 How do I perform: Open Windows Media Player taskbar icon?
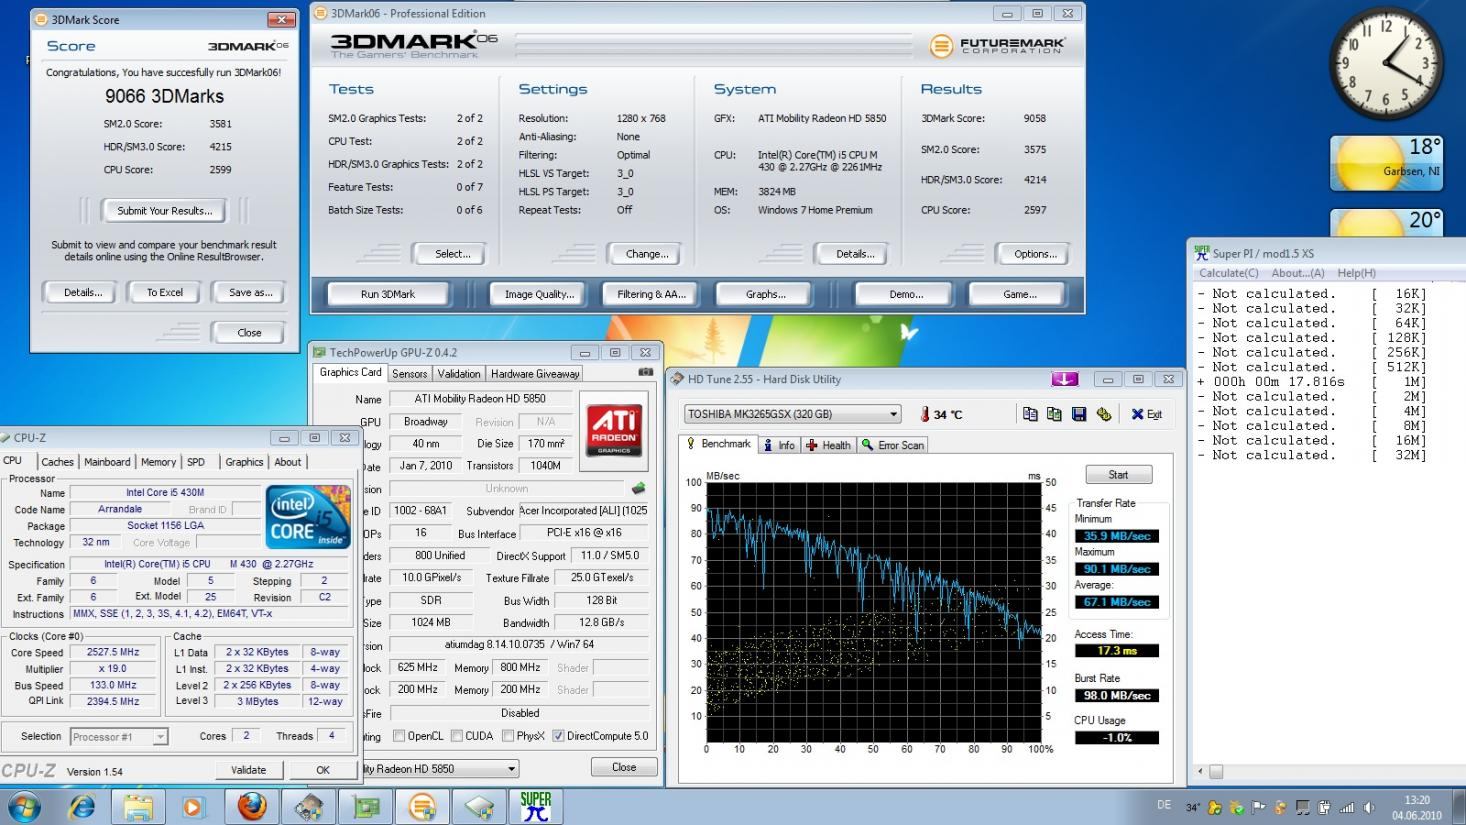click(193, 806)
